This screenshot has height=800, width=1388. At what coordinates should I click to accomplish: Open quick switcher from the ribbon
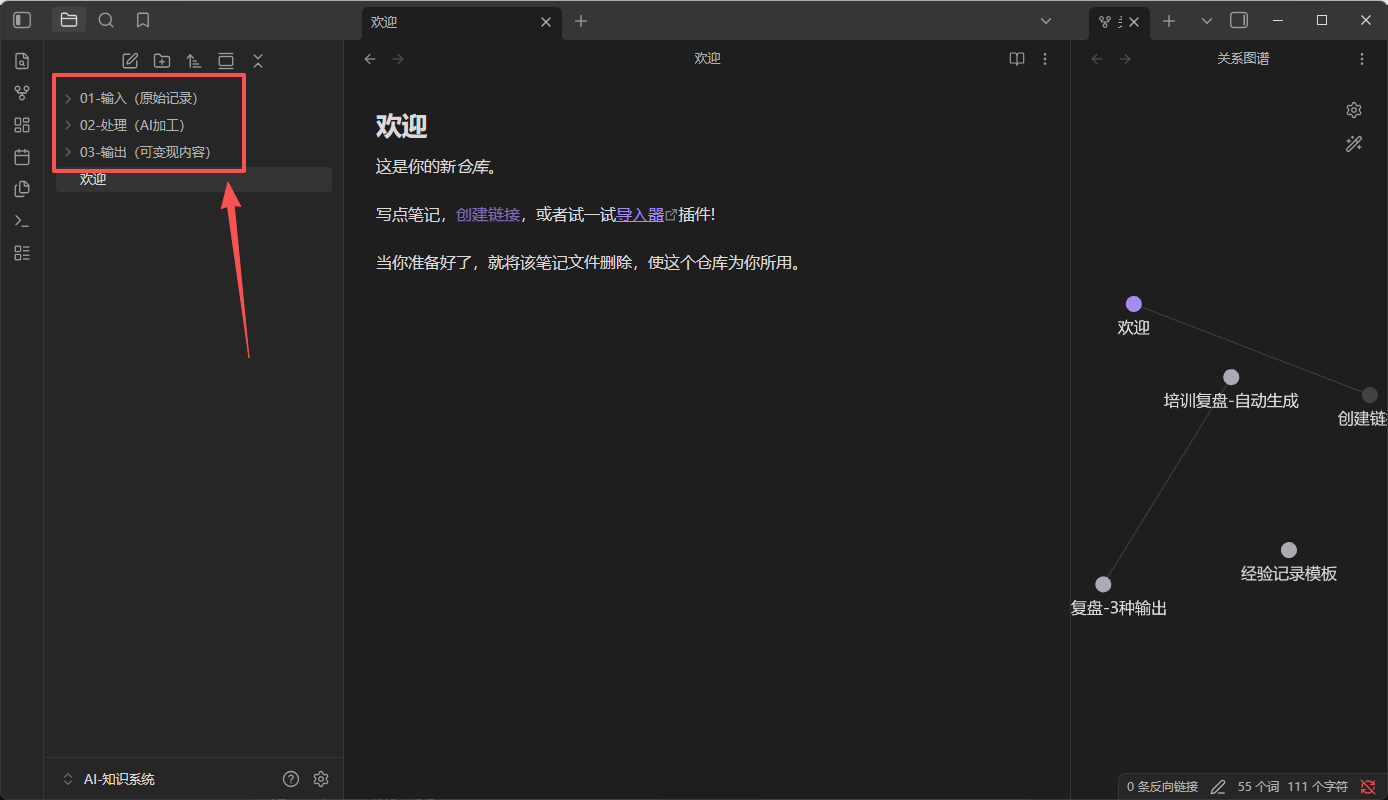pos(22,61)
